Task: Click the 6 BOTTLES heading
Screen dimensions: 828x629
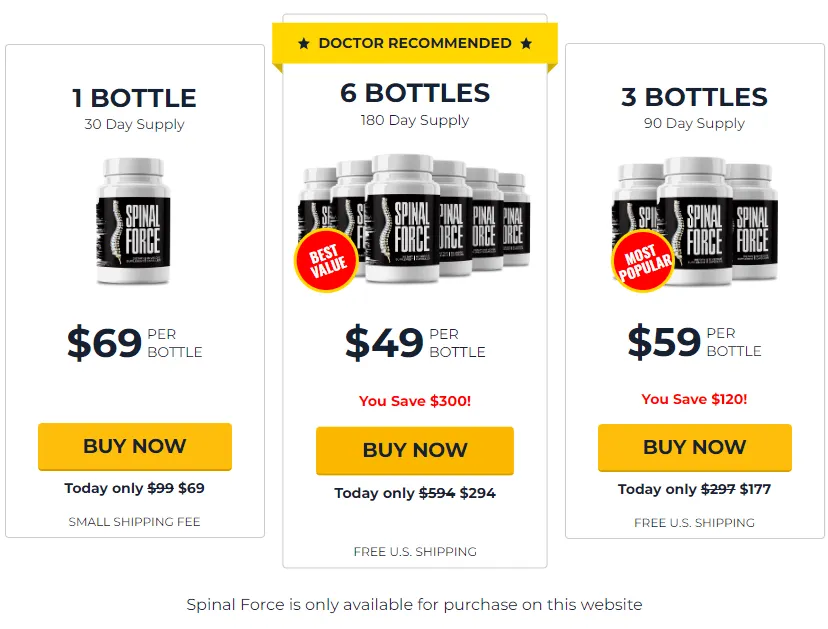Action: [415, 93]
